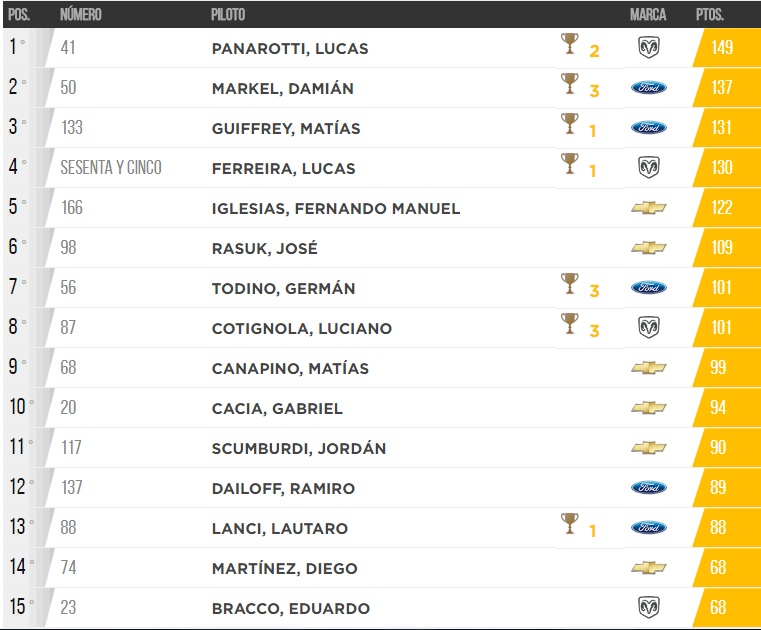Click the RAM logo for Bracco, Eduardo
This screenshot has width=761, height=630.
(x=649, y=607)
